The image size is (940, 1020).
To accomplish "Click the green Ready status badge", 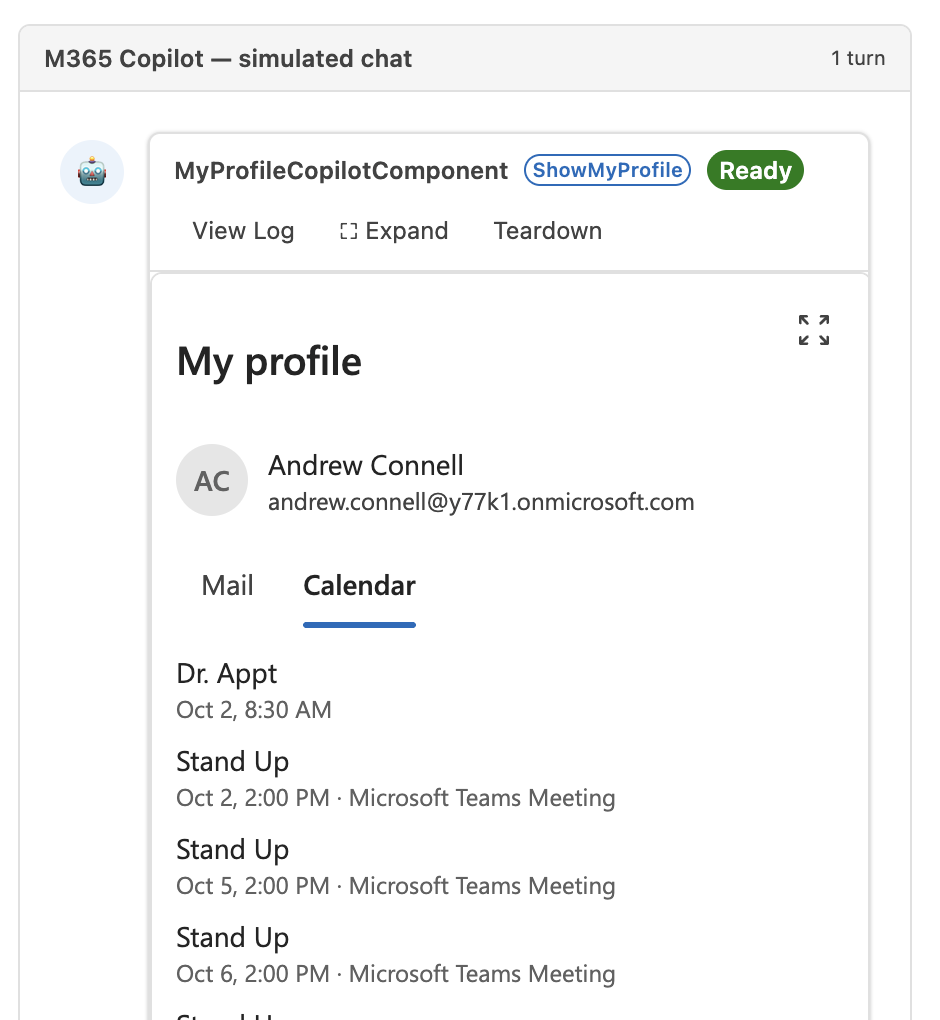I will 755,170.
